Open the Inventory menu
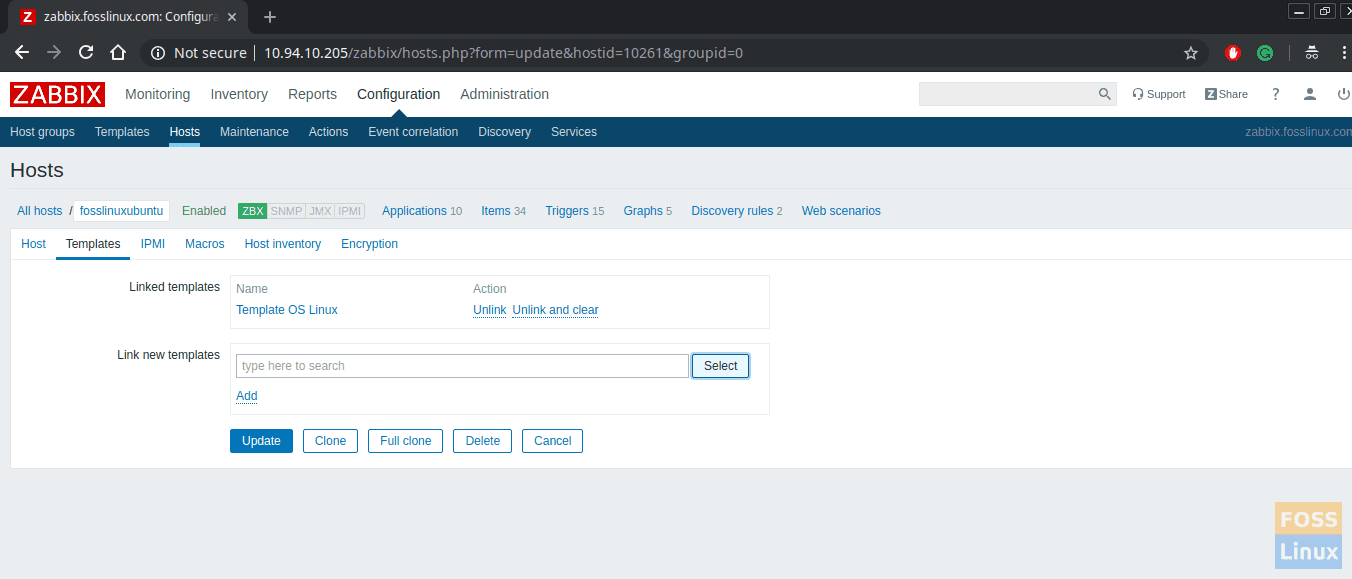Viewport: 1352px width, 579px height. coord(239,94)
